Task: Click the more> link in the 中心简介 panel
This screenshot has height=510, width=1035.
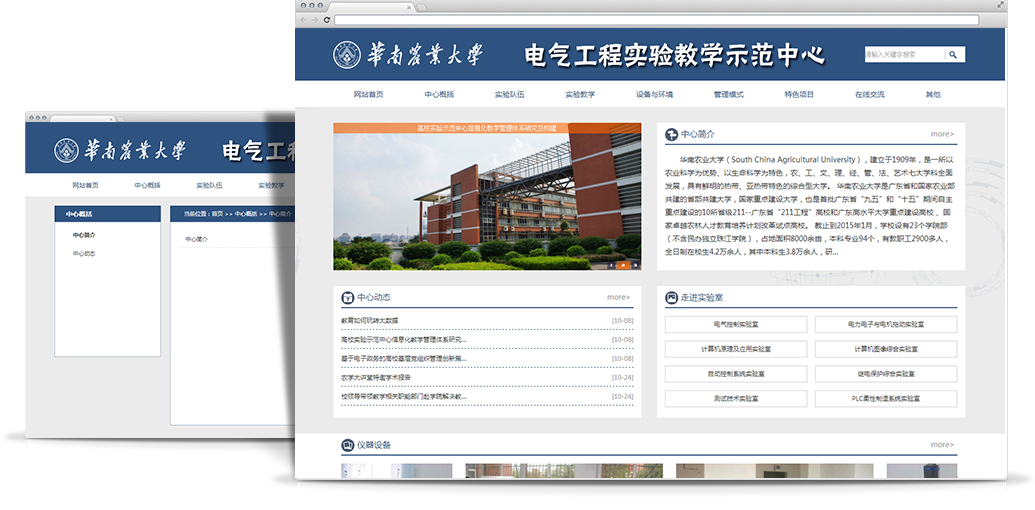Action: click(942, 133)
